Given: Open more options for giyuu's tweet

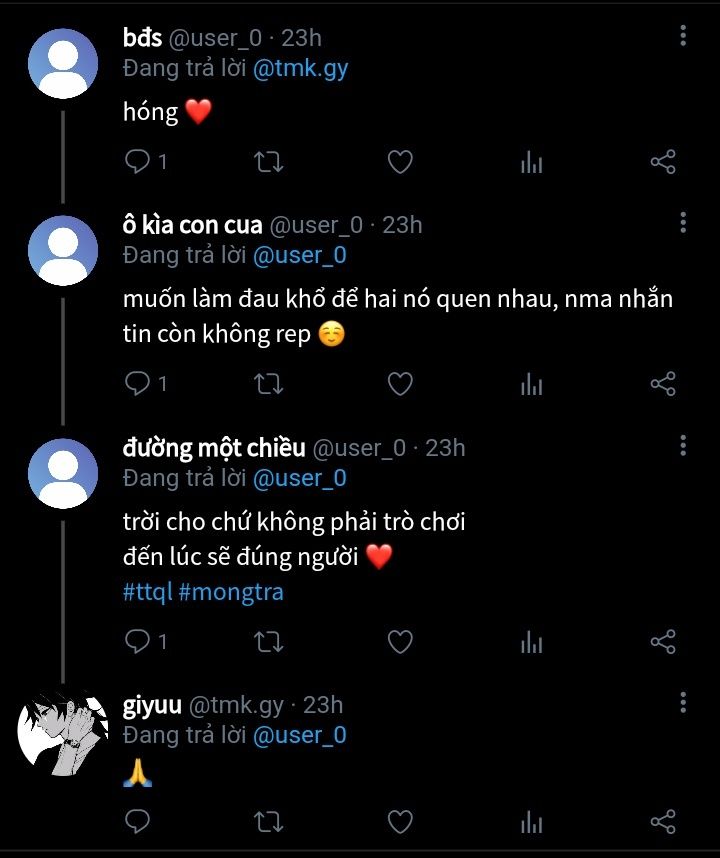Looking at the screenshot, I should (x=683, y=702).
